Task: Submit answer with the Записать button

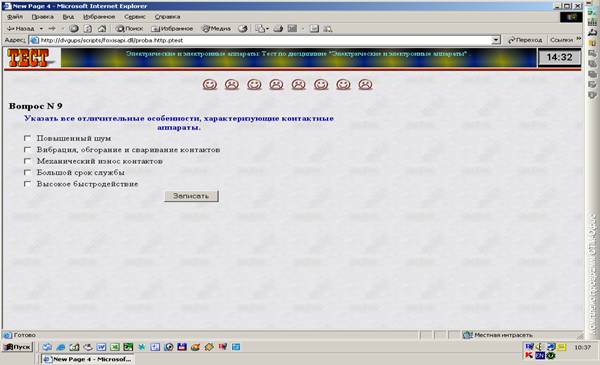Action: [191, 196]
